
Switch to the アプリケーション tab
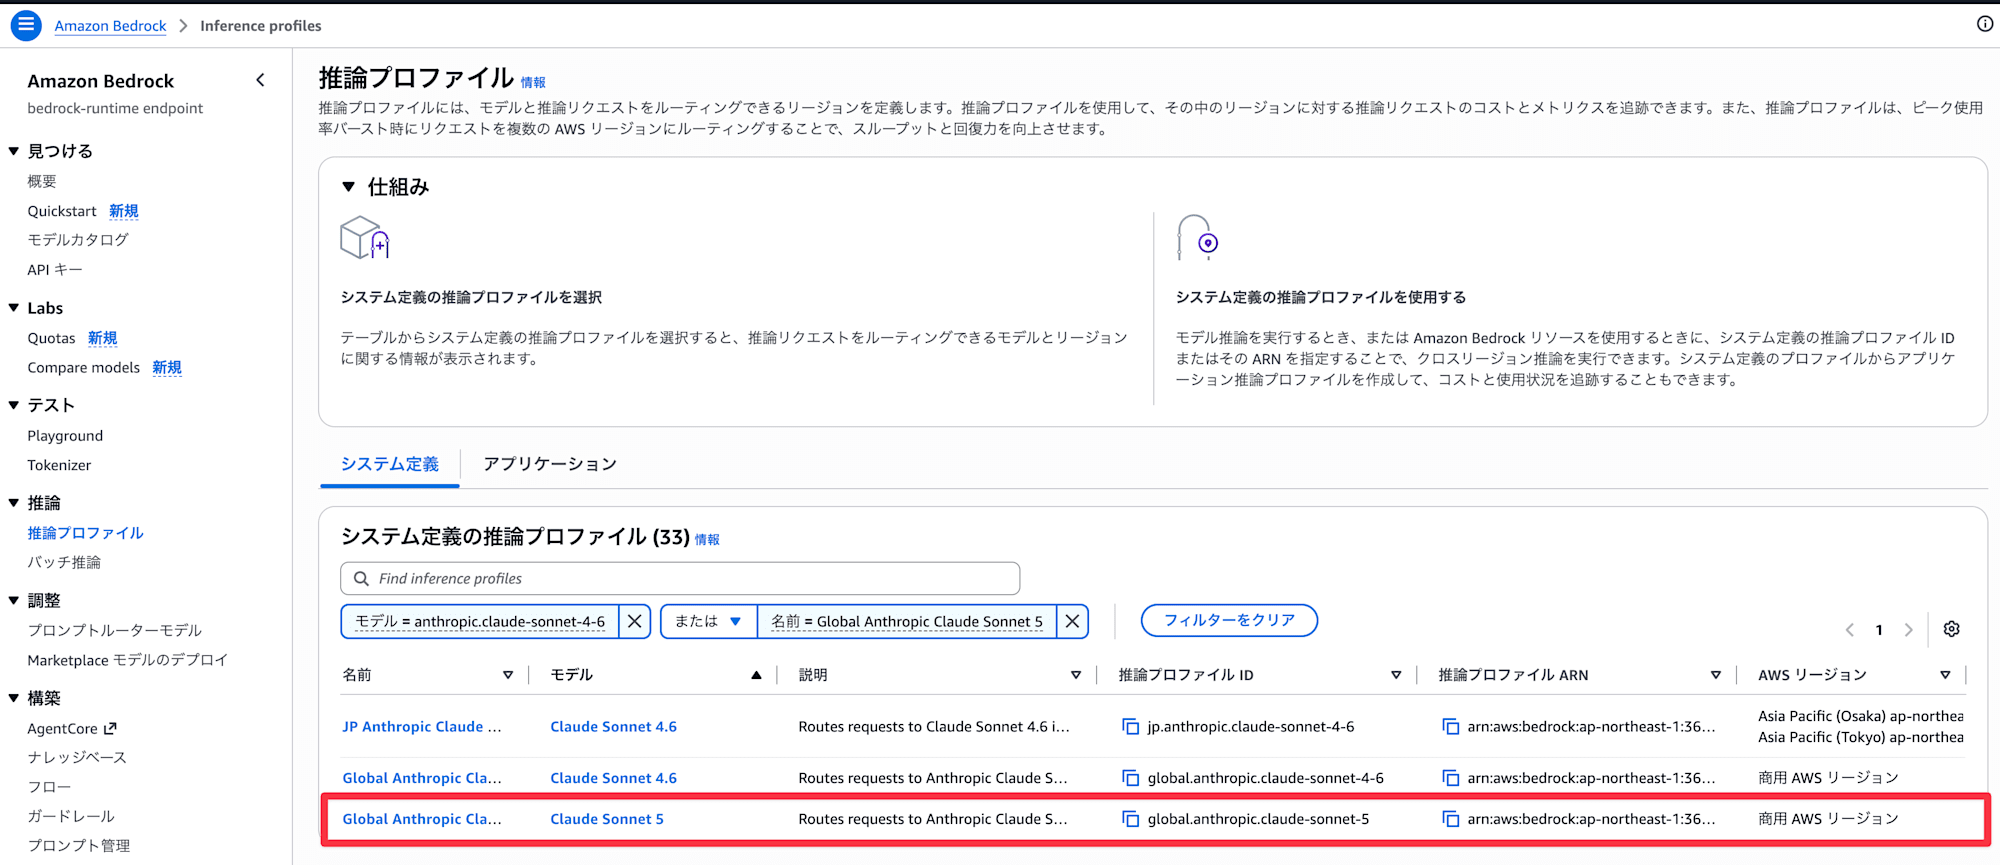(550, 464)
